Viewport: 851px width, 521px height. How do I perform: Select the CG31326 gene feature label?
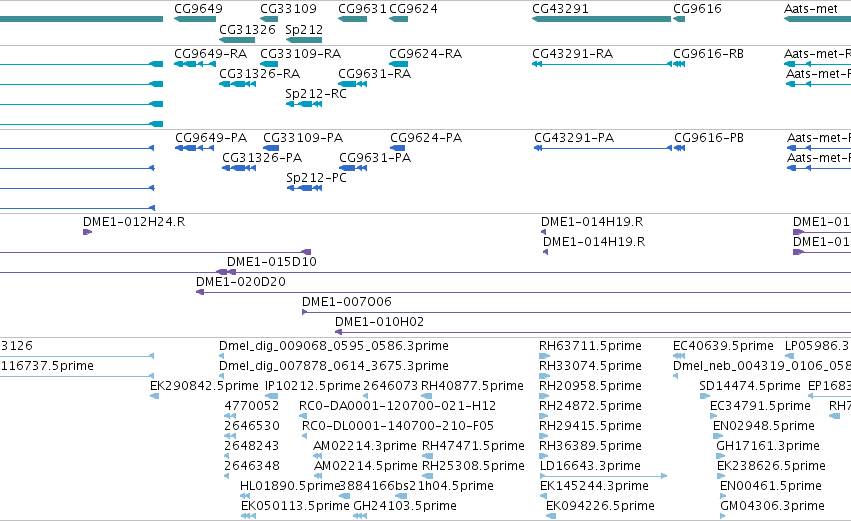[247, 29]
